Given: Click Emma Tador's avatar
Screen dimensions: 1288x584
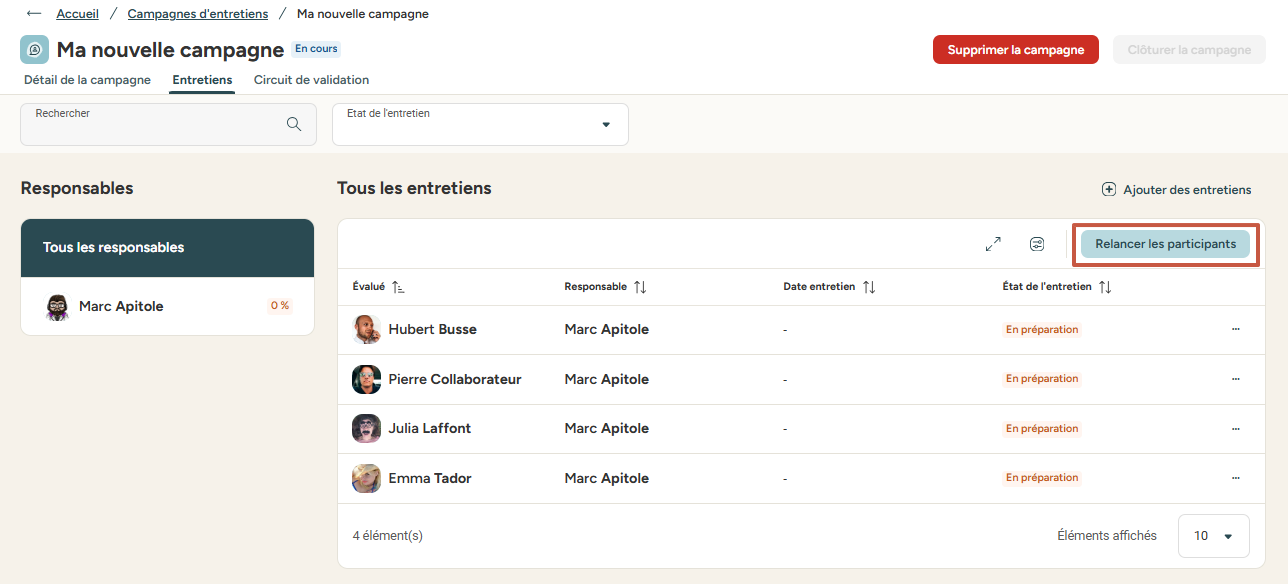Looking at the screenshot, I should coord(366,478).
